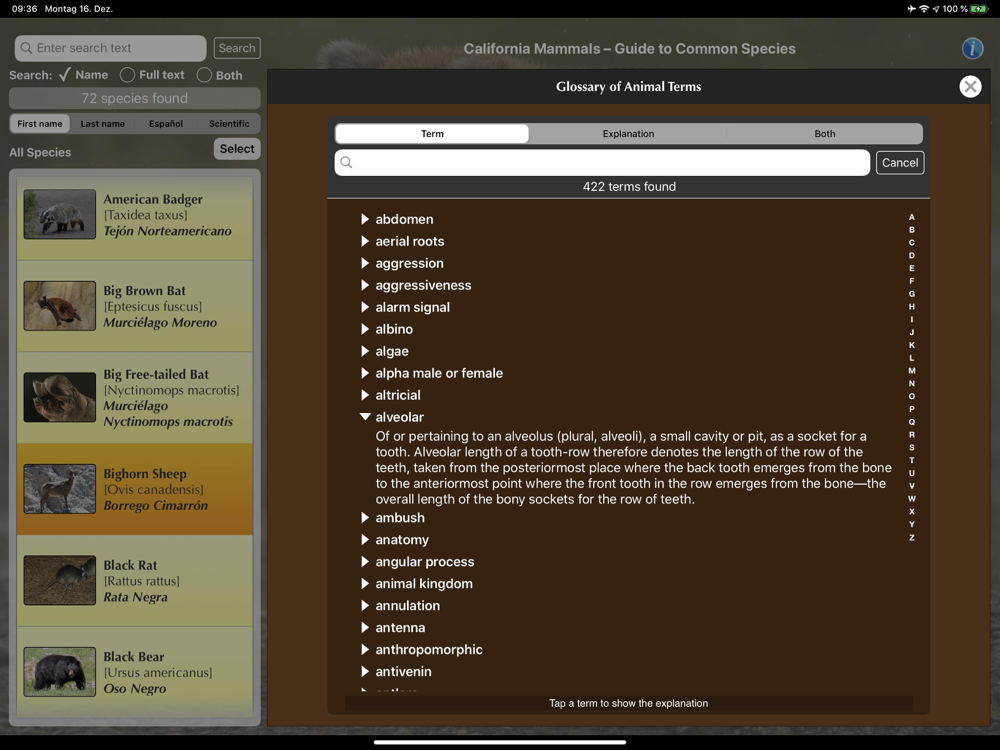Sort species by Español
The height and width of the screenshot is (750, 1000).
pyautogui.click(x=166, y=124)
